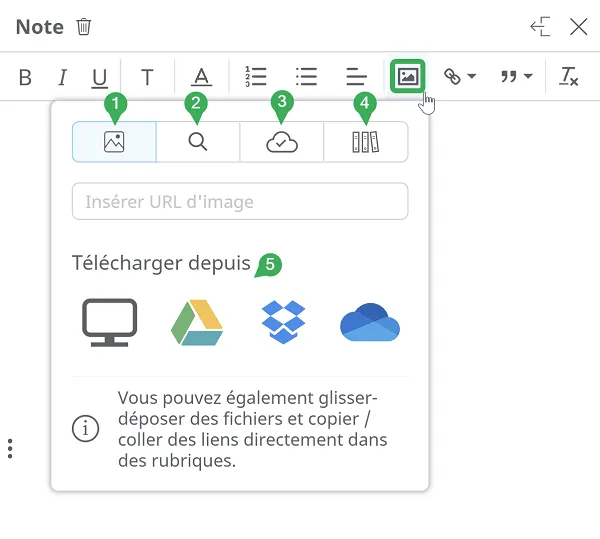Expand the link dropdown arrow
600x539 pixels.
coord(472,76)
